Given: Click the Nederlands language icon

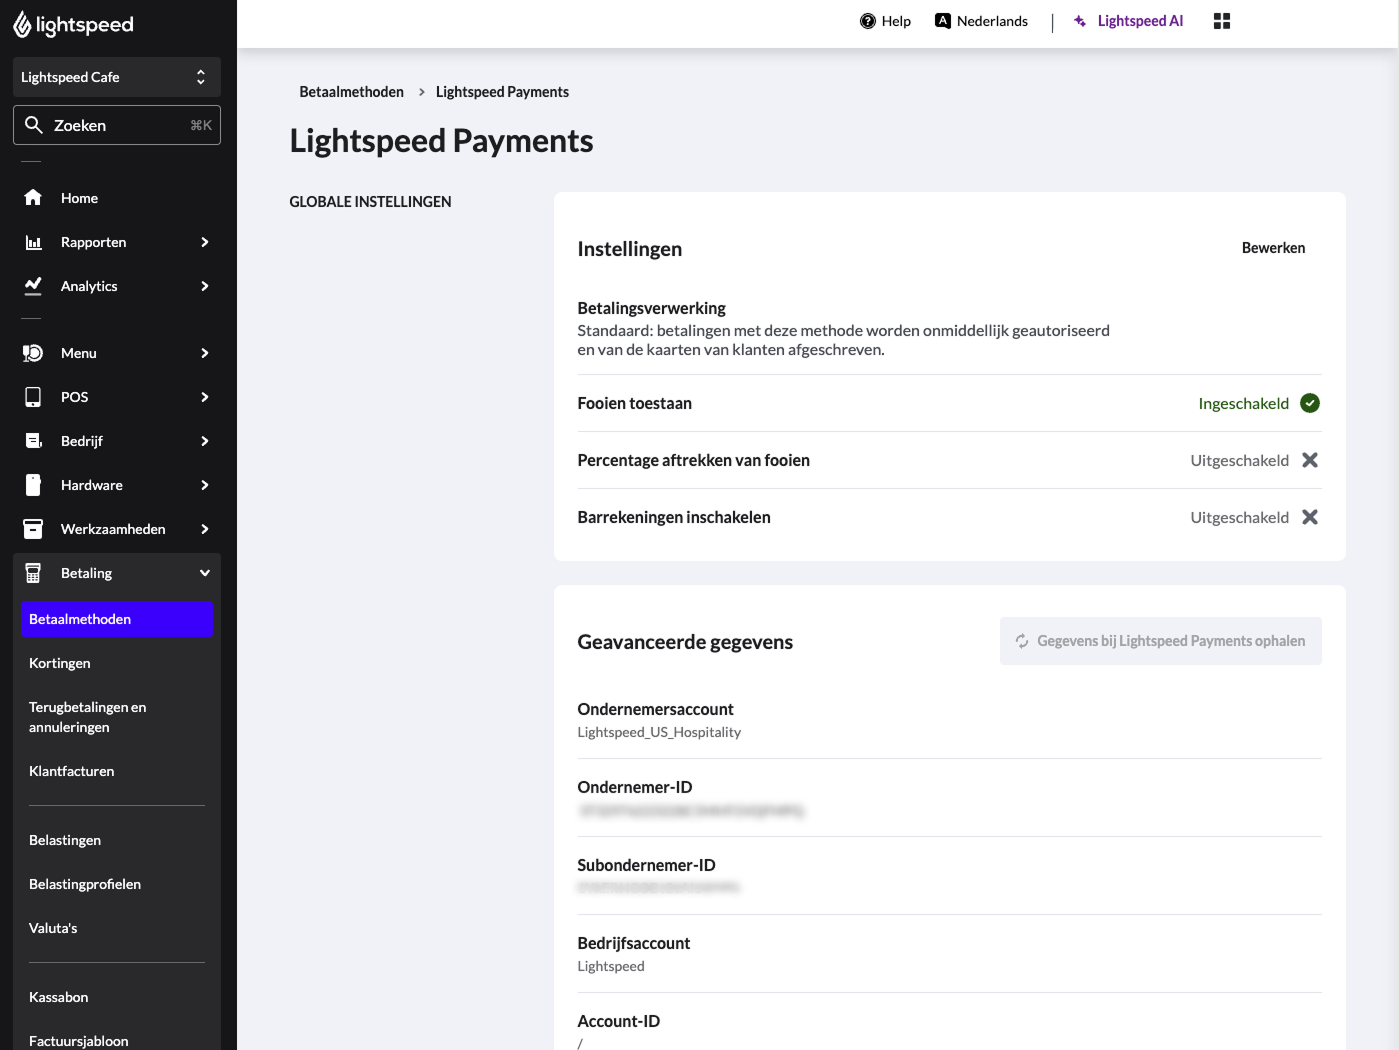Looking at the screenshot, I should pos(943,21).
